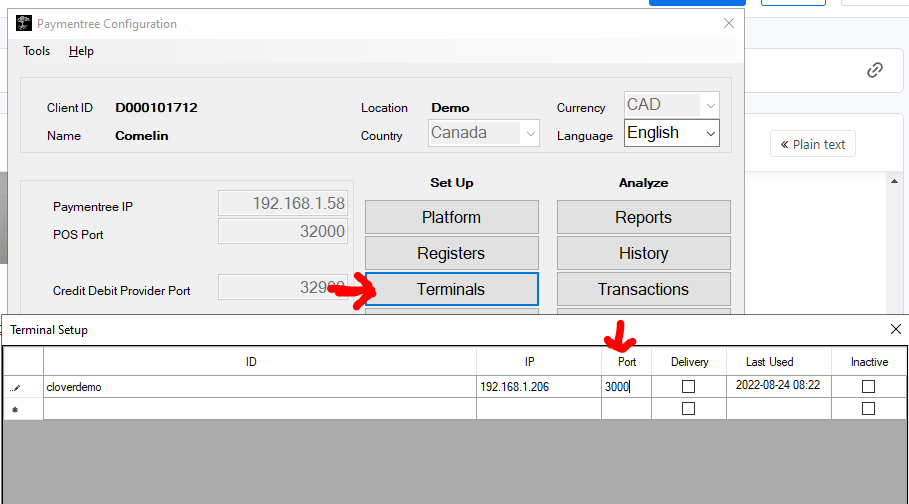Viewport: 909px width, 504px height.
Task: Click the Last Used column header
Action: [x=779, y=361]
